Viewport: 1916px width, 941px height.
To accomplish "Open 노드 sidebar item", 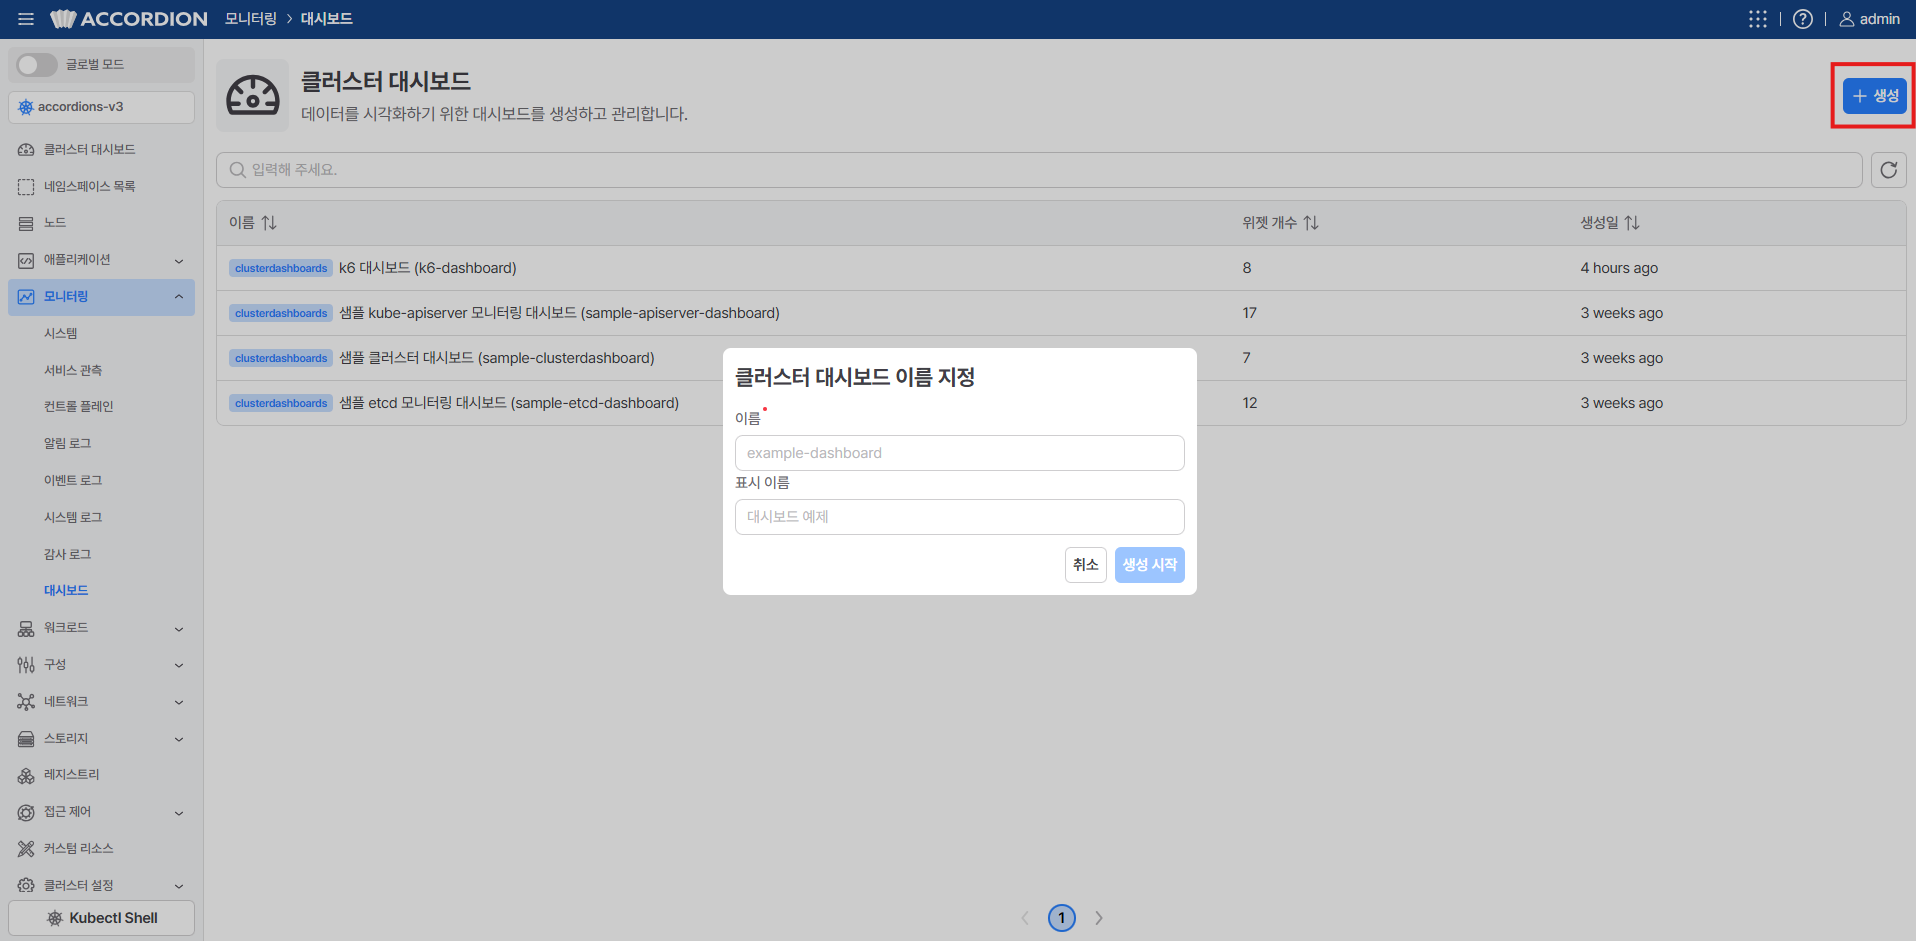I will coord(101,223).
